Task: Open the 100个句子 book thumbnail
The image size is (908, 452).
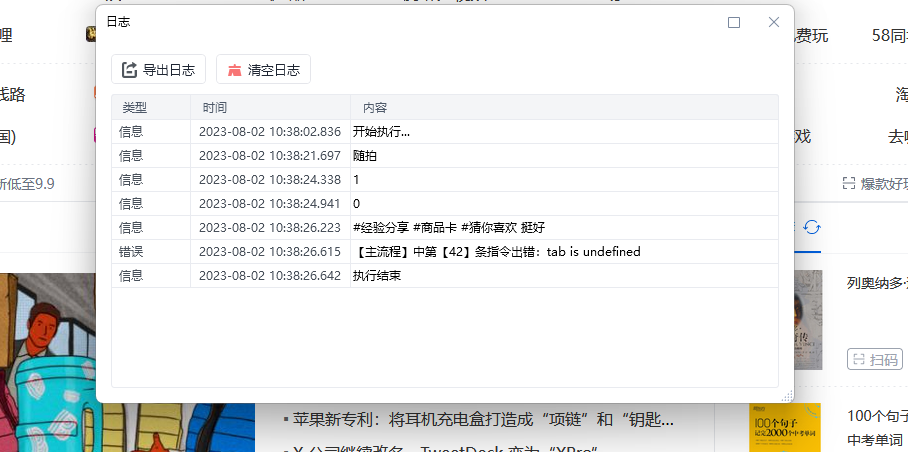Action: point(785,427)
